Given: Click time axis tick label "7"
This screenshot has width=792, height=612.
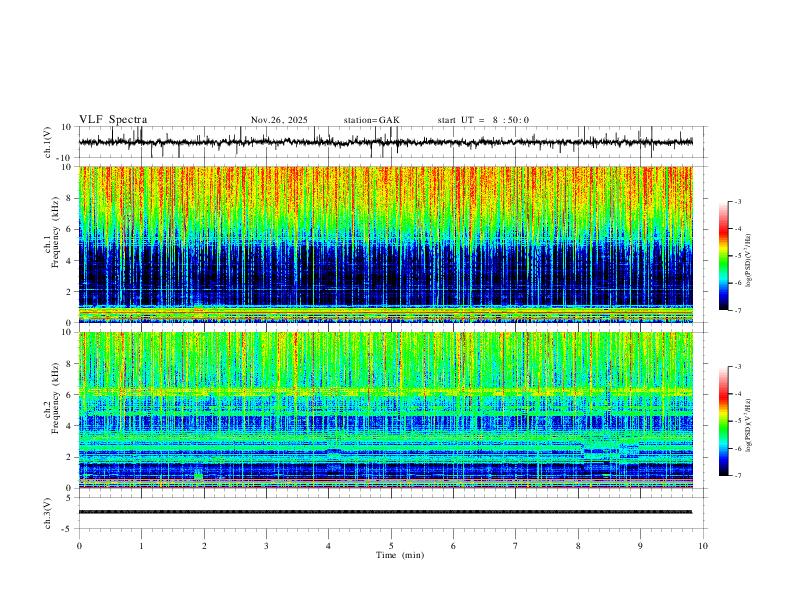Looking at the screenshot, I should pyautogui.click(x=516, y=546).
